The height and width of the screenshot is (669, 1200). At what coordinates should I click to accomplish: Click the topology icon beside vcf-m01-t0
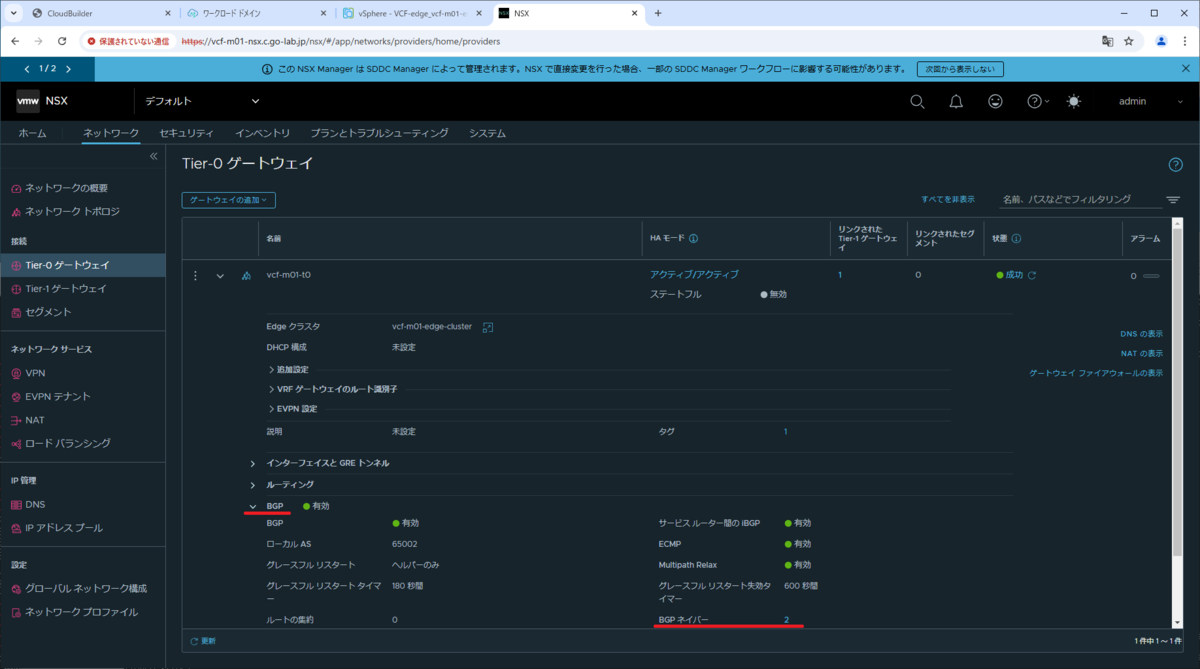pos(246,276)
